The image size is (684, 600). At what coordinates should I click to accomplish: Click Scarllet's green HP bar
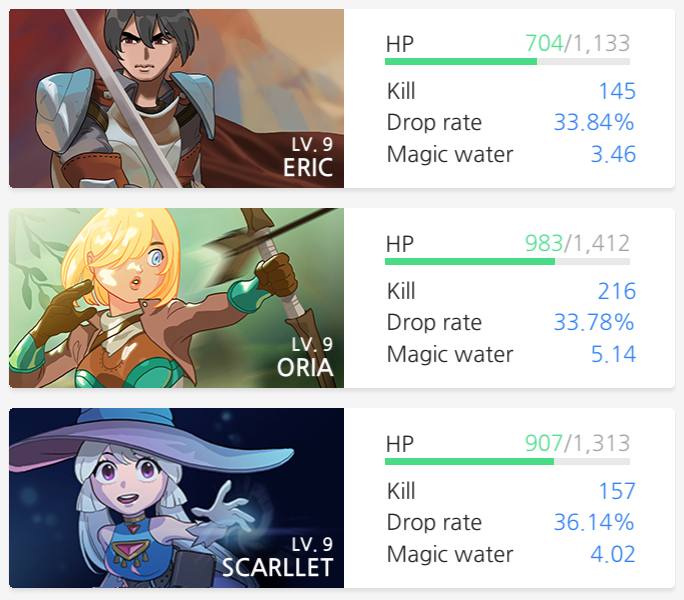[507, 461]
